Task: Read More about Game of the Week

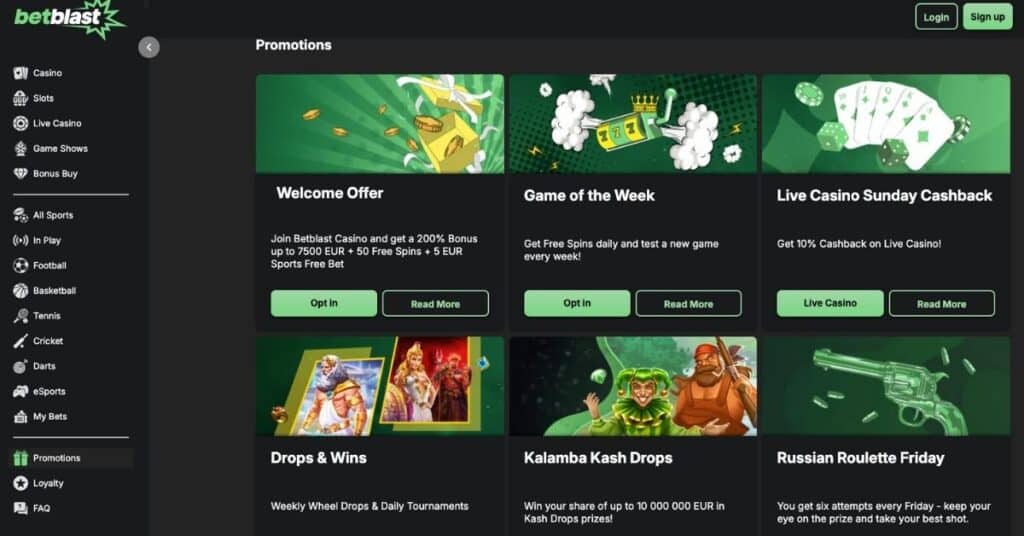Action: [688, 304]
